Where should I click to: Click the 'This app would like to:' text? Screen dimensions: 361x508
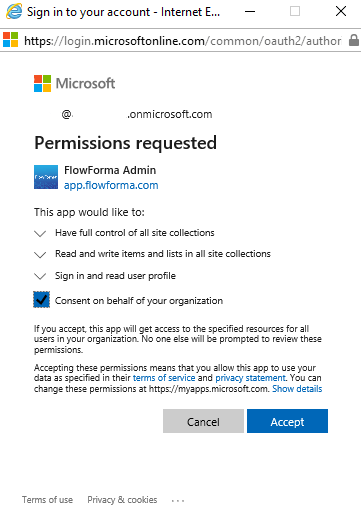click(89, 212)
